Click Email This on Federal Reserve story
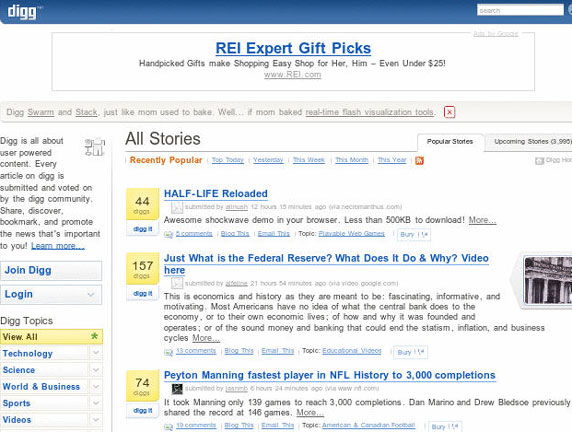Image resolution: width=572 pixels, height=432 pixels. point(278,351)
